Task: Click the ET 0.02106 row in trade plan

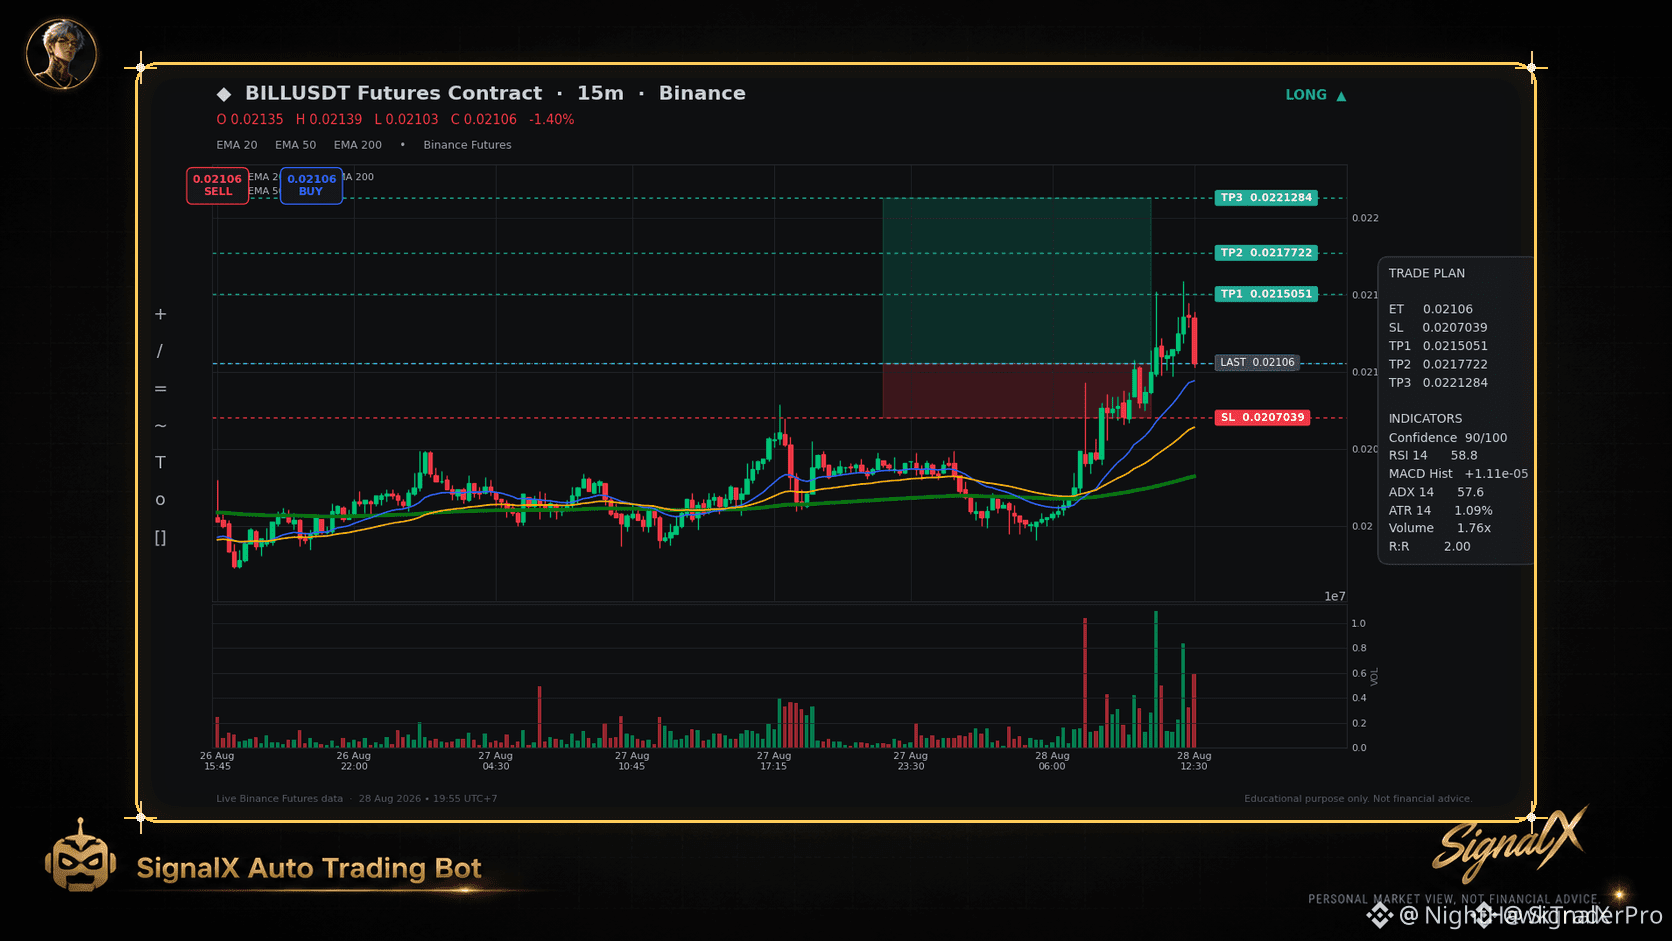Action: point(1431,309)
